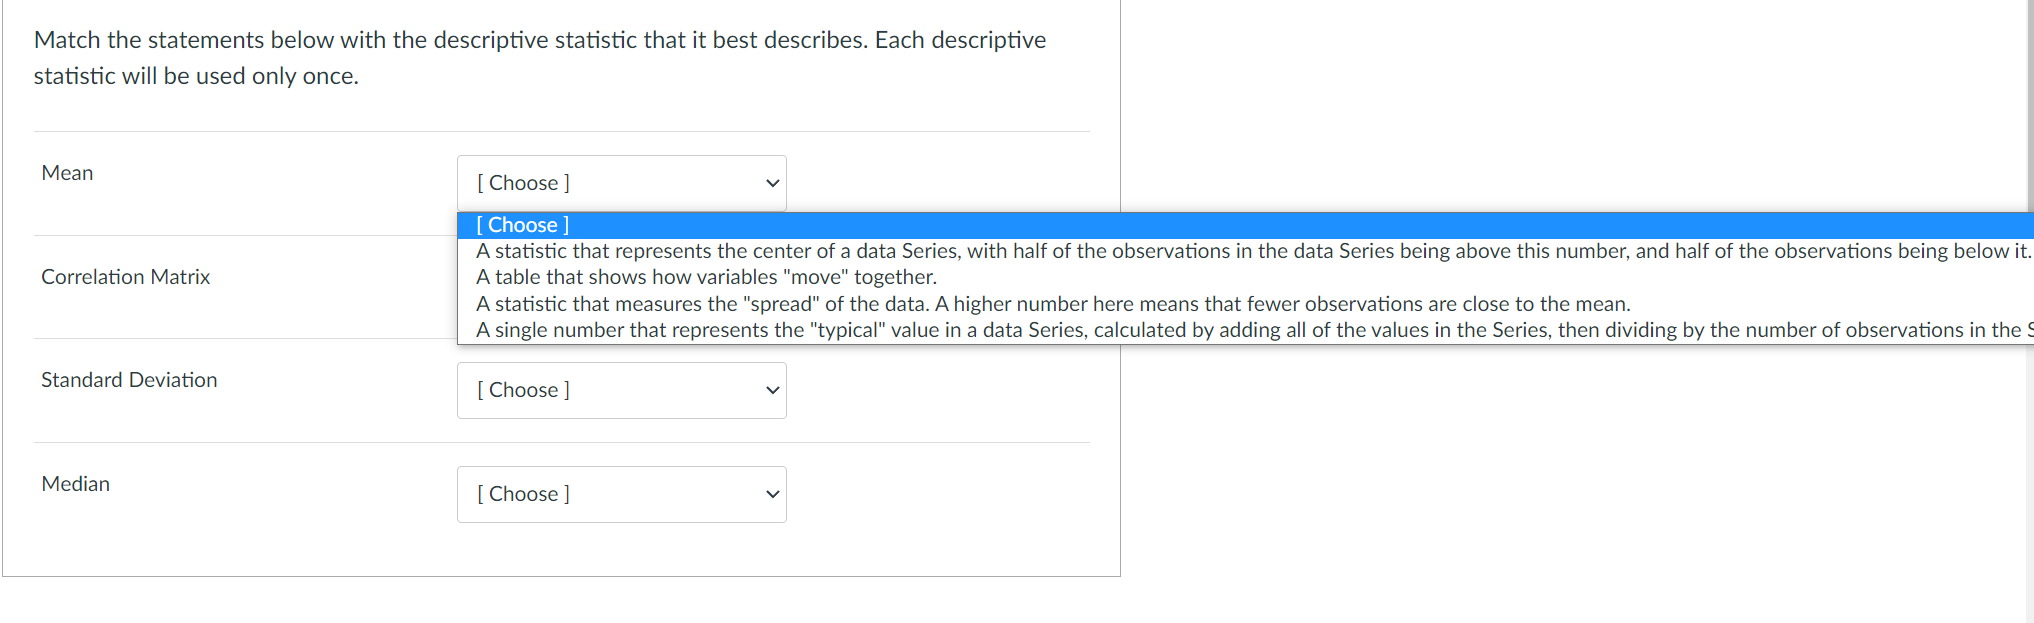The height and width of the screenshot is (623, 2034).
Task: Click the [ Choose ] field under Median
Action: (560, 494)
